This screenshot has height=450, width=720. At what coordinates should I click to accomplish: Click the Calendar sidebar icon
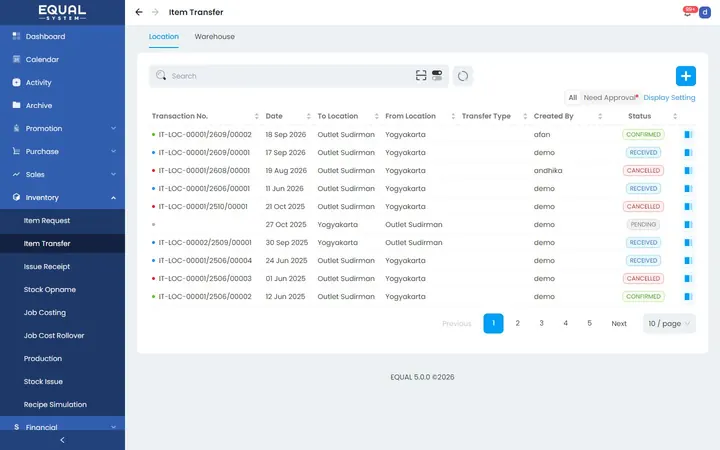17,59
